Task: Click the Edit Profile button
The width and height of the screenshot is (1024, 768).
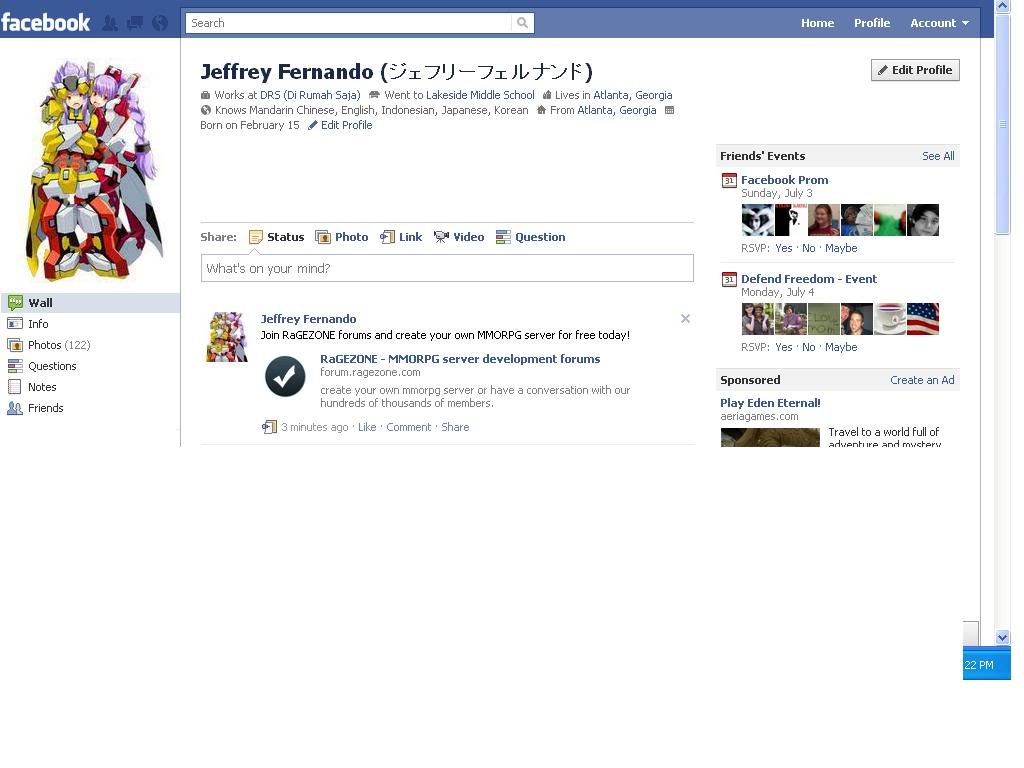Action: [915, 70]
